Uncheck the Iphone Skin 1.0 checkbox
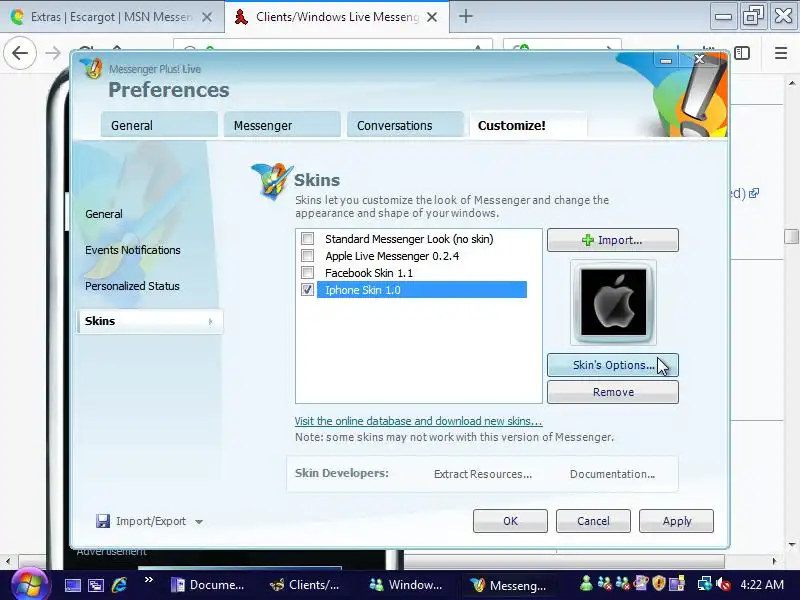Viewport: 800px width, 600px height. (308, 289)
